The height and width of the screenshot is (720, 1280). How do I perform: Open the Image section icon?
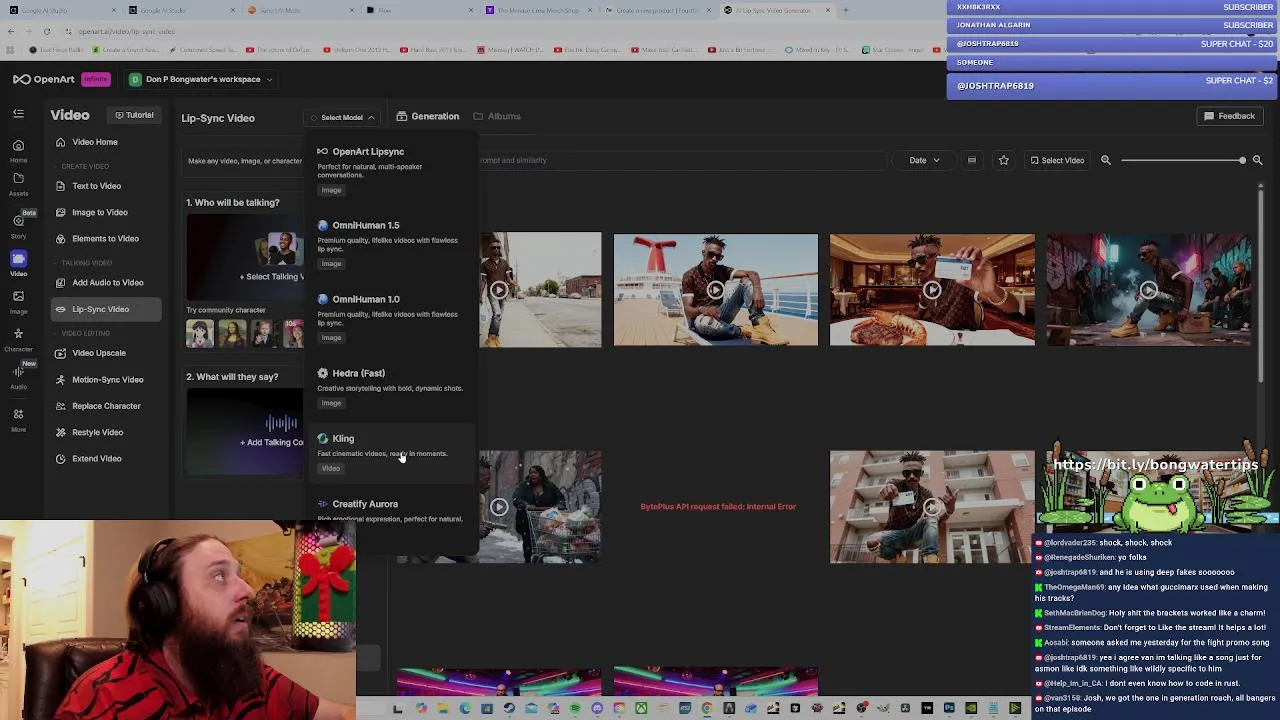coord(18,301)
